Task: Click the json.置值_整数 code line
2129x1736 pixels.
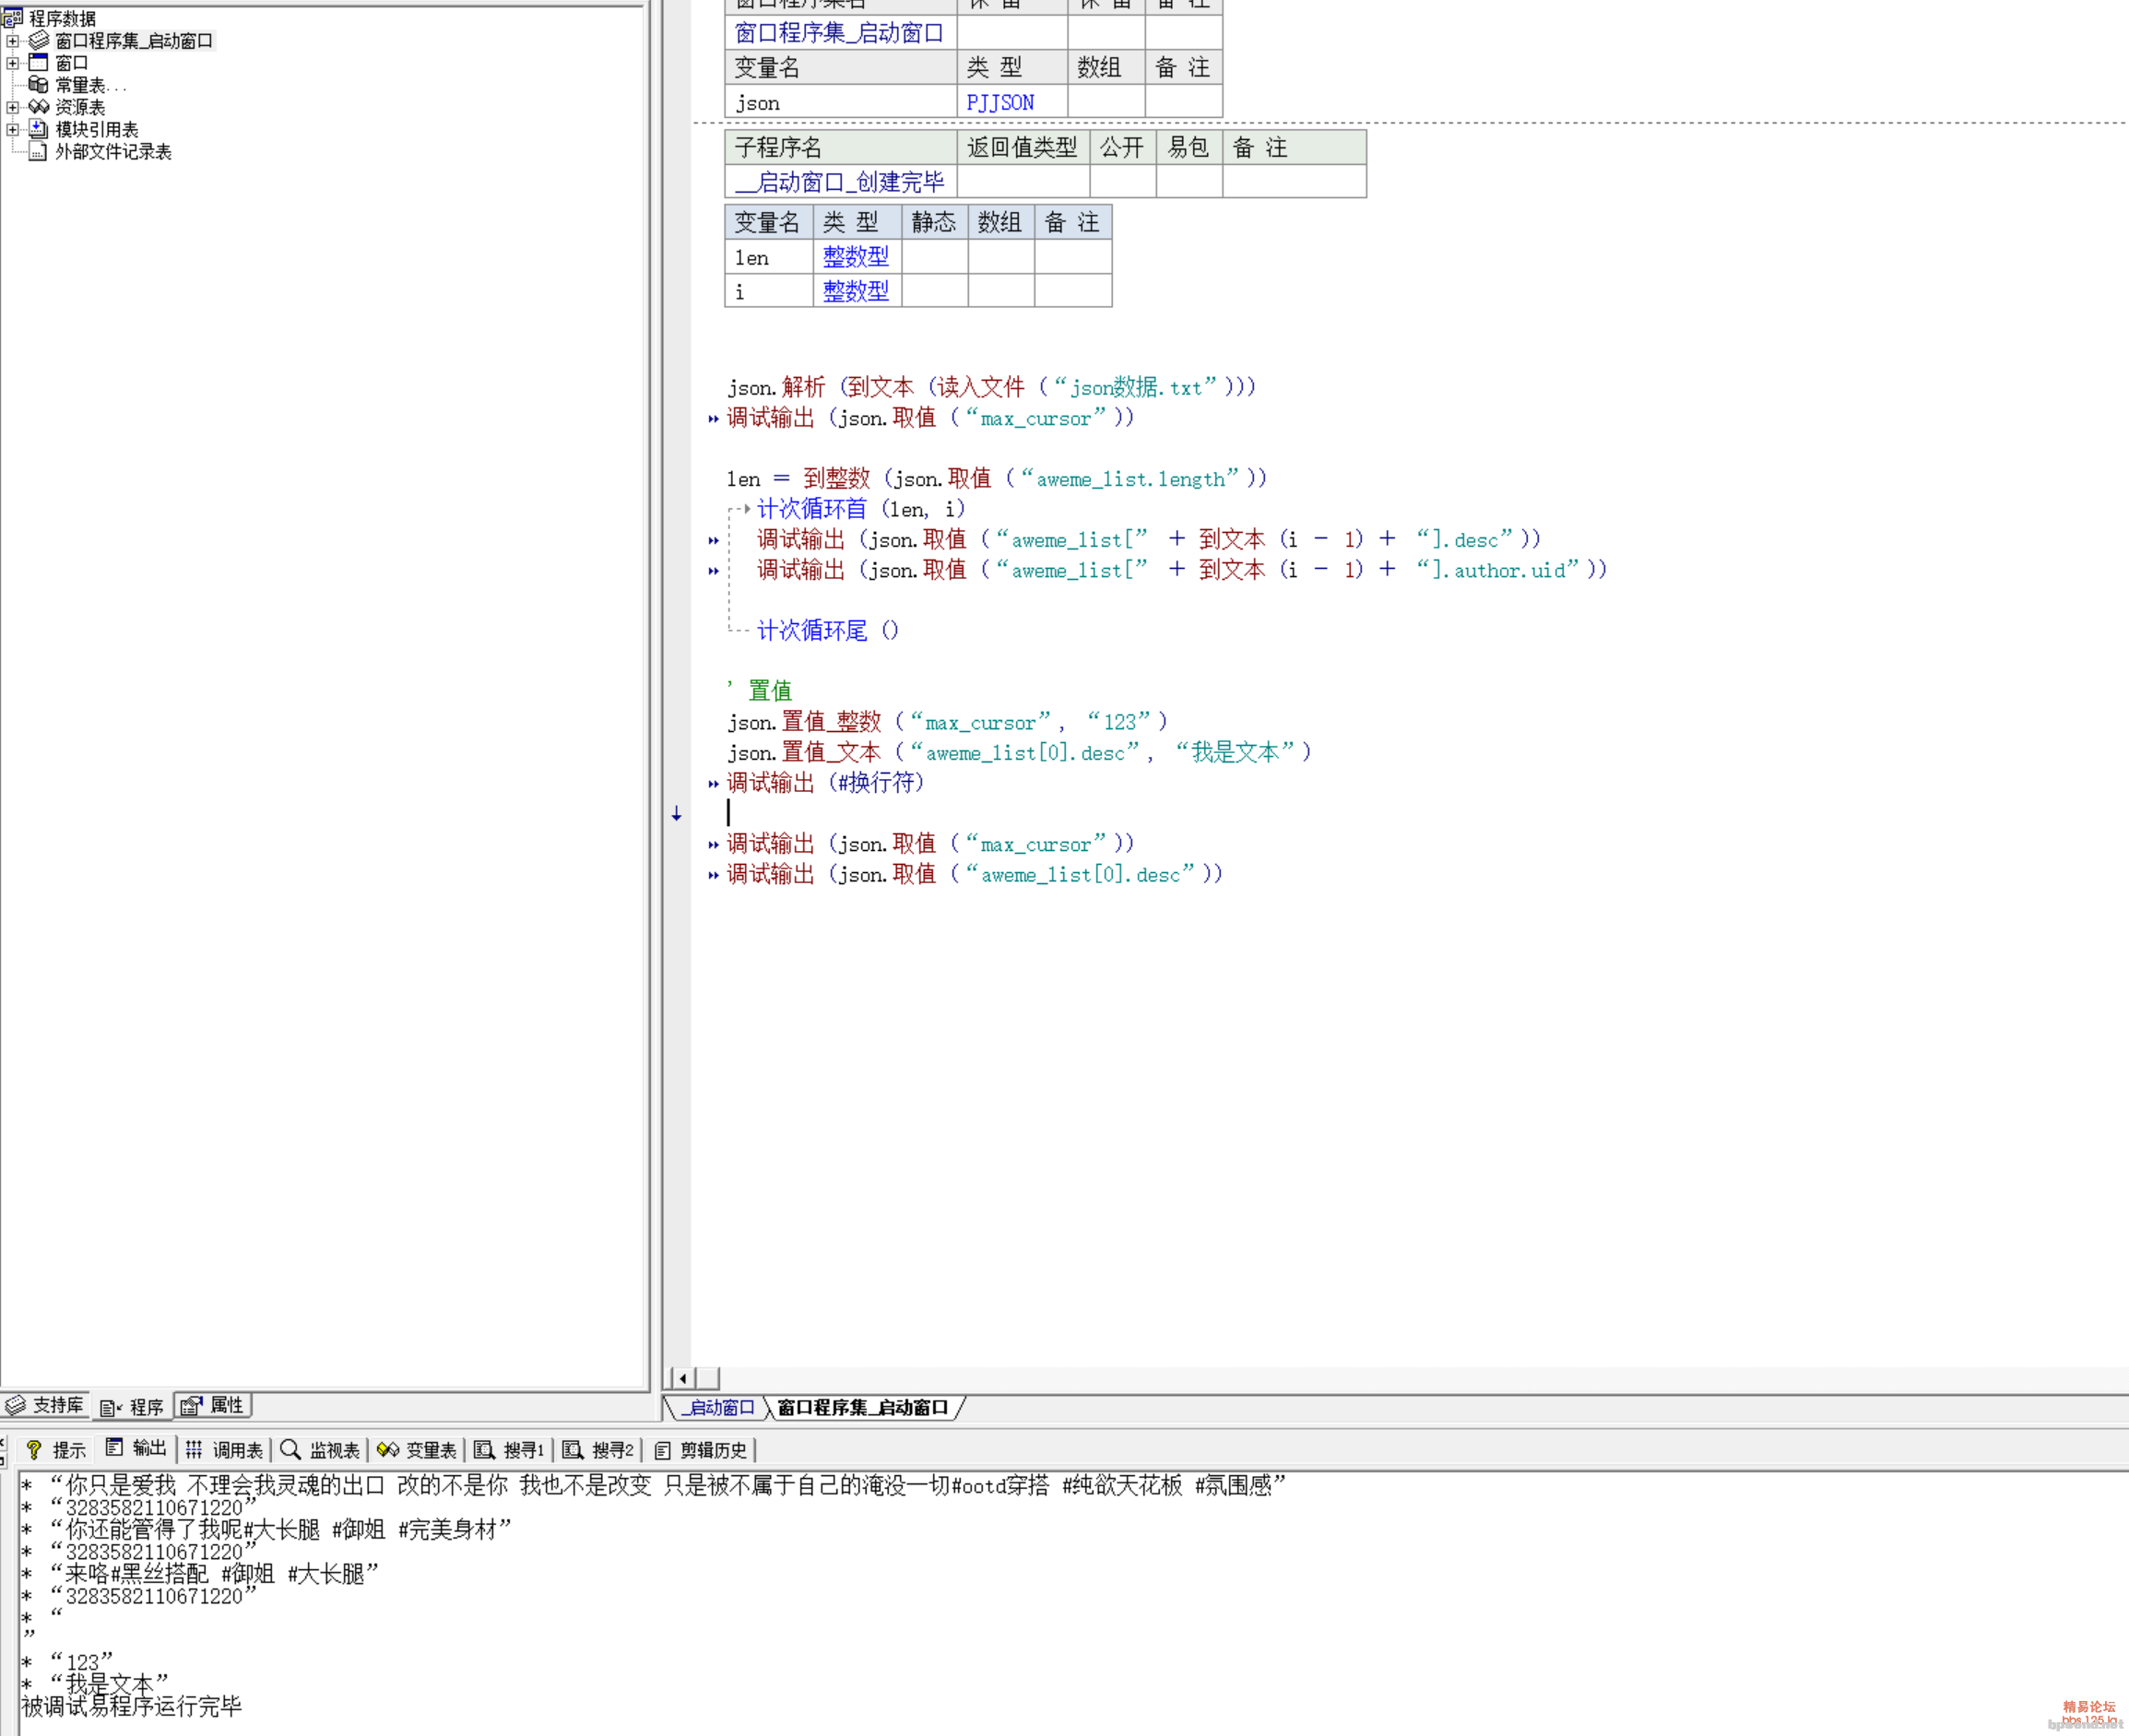Action: (x=947, y=721)
